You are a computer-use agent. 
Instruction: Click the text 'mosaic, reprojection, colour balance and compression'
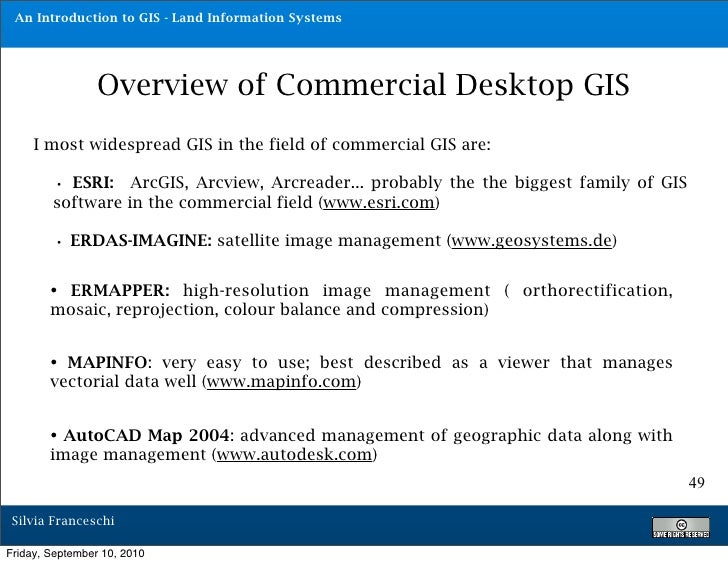[x=267, y=310]
